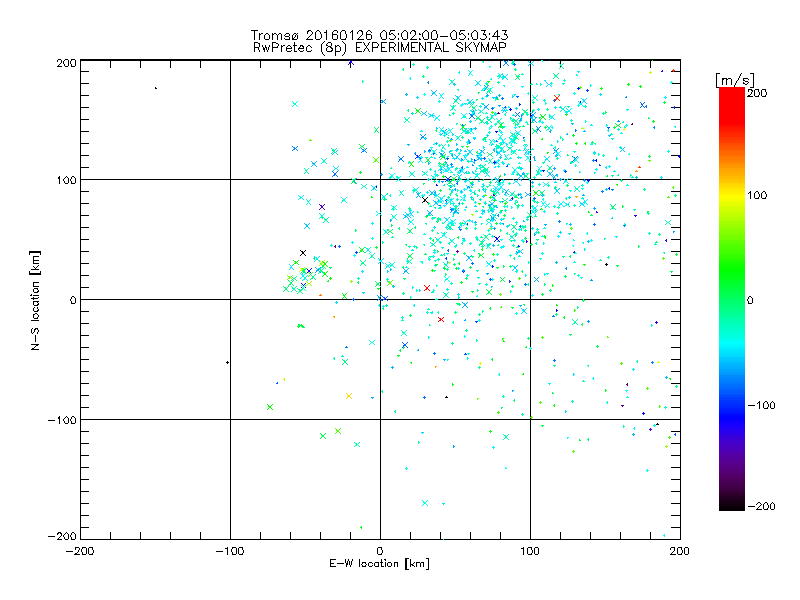Click the 'RwPretec (8p) EXPERIMENTAL SKYMAP' subtitle

[x=380, y=48]
